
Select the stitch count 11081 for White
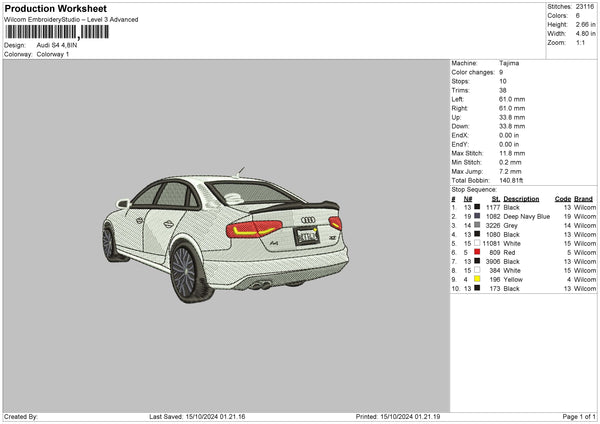click(491, 244)
